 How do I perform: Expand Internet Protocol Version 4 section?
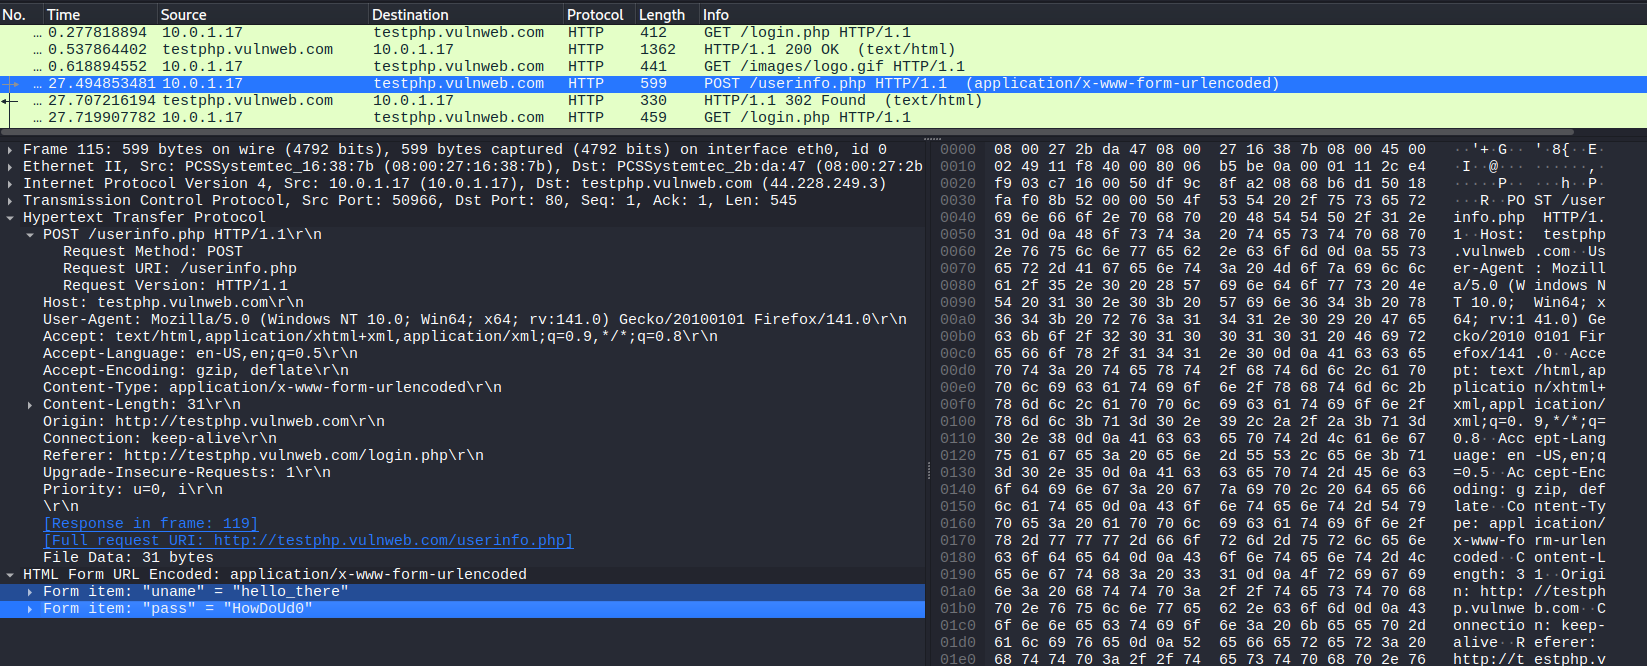[10, 184]
